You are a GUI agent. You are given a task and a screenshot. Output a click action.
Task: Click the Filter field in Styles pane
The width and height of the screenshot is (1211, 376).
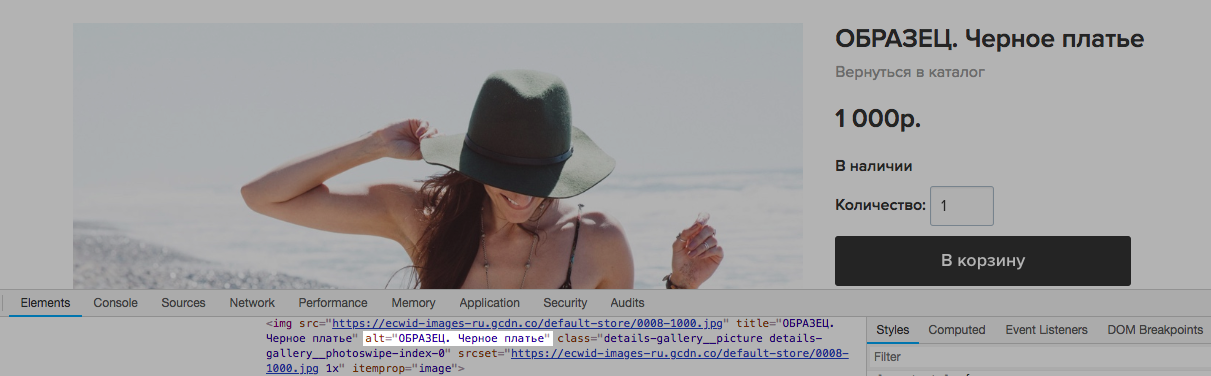pos(1038,356)
